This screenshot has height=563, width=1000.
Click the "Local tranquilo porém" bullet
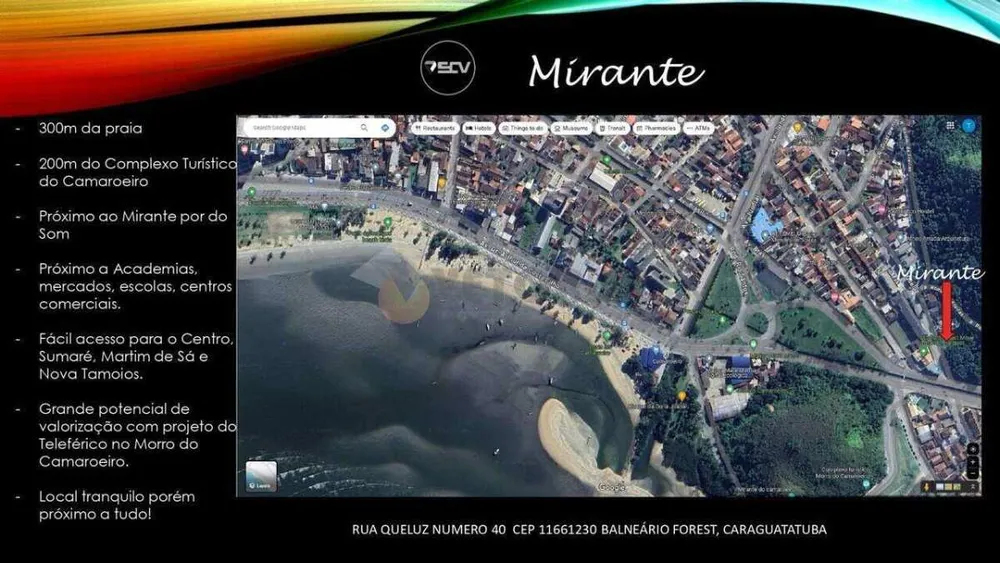117,505
